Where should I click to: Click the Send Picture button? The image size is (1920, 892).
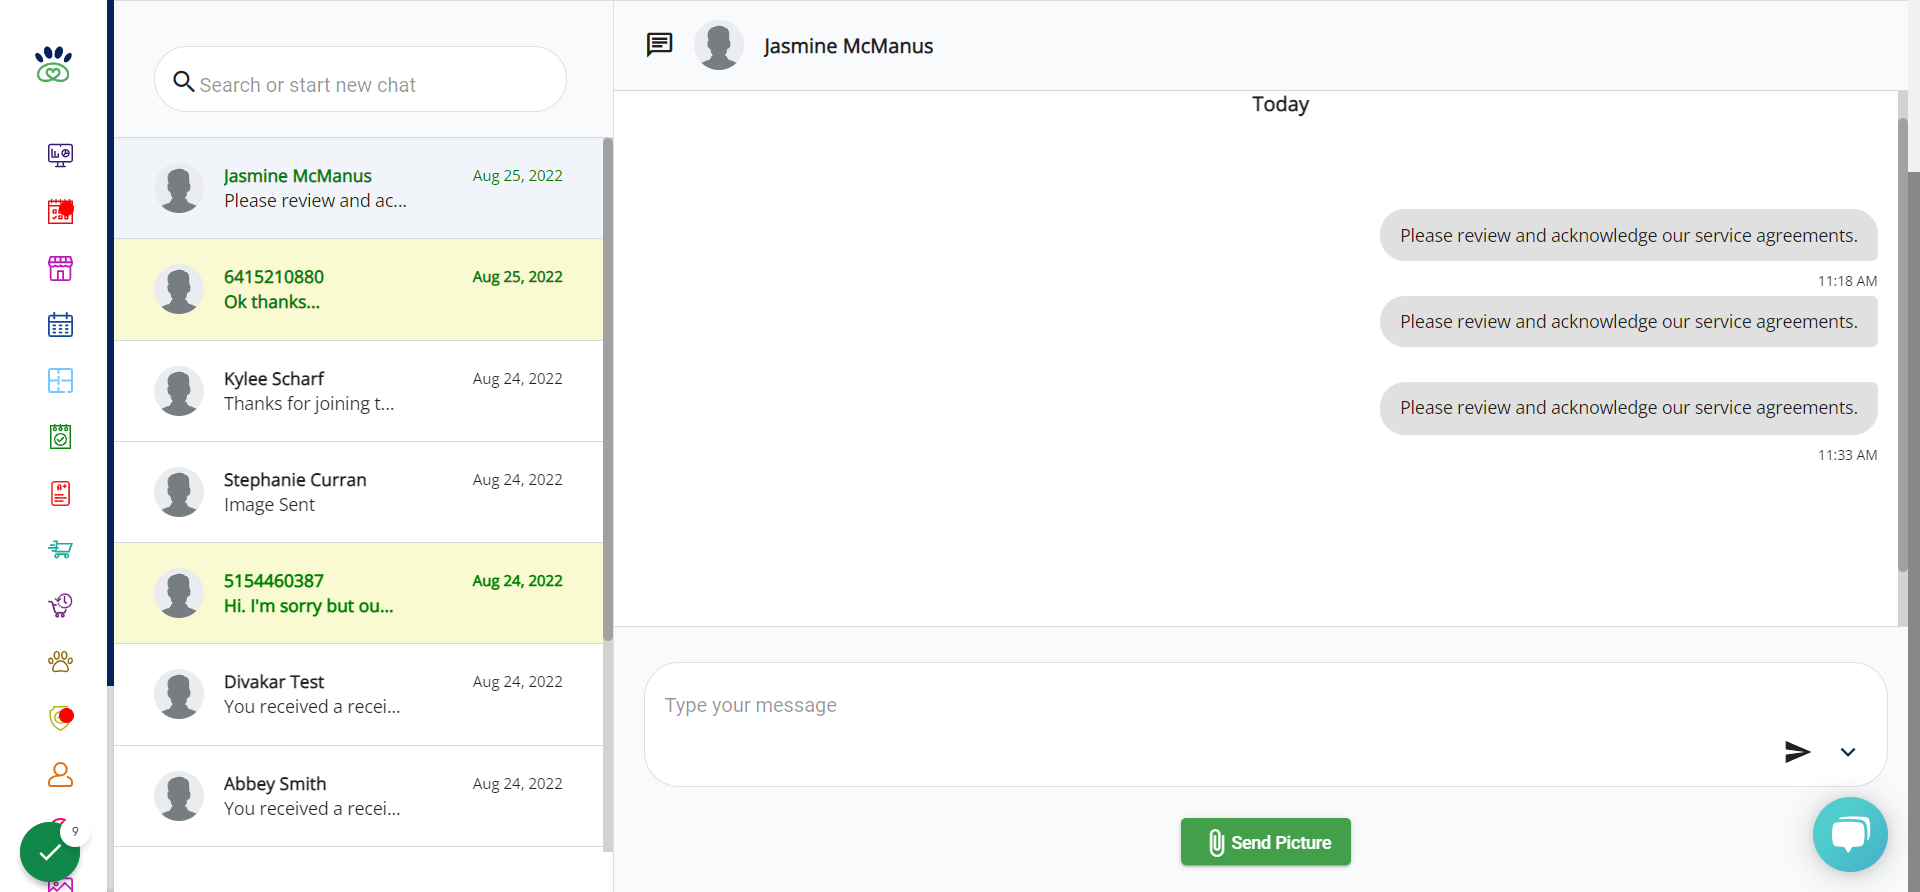point(1265,842)
